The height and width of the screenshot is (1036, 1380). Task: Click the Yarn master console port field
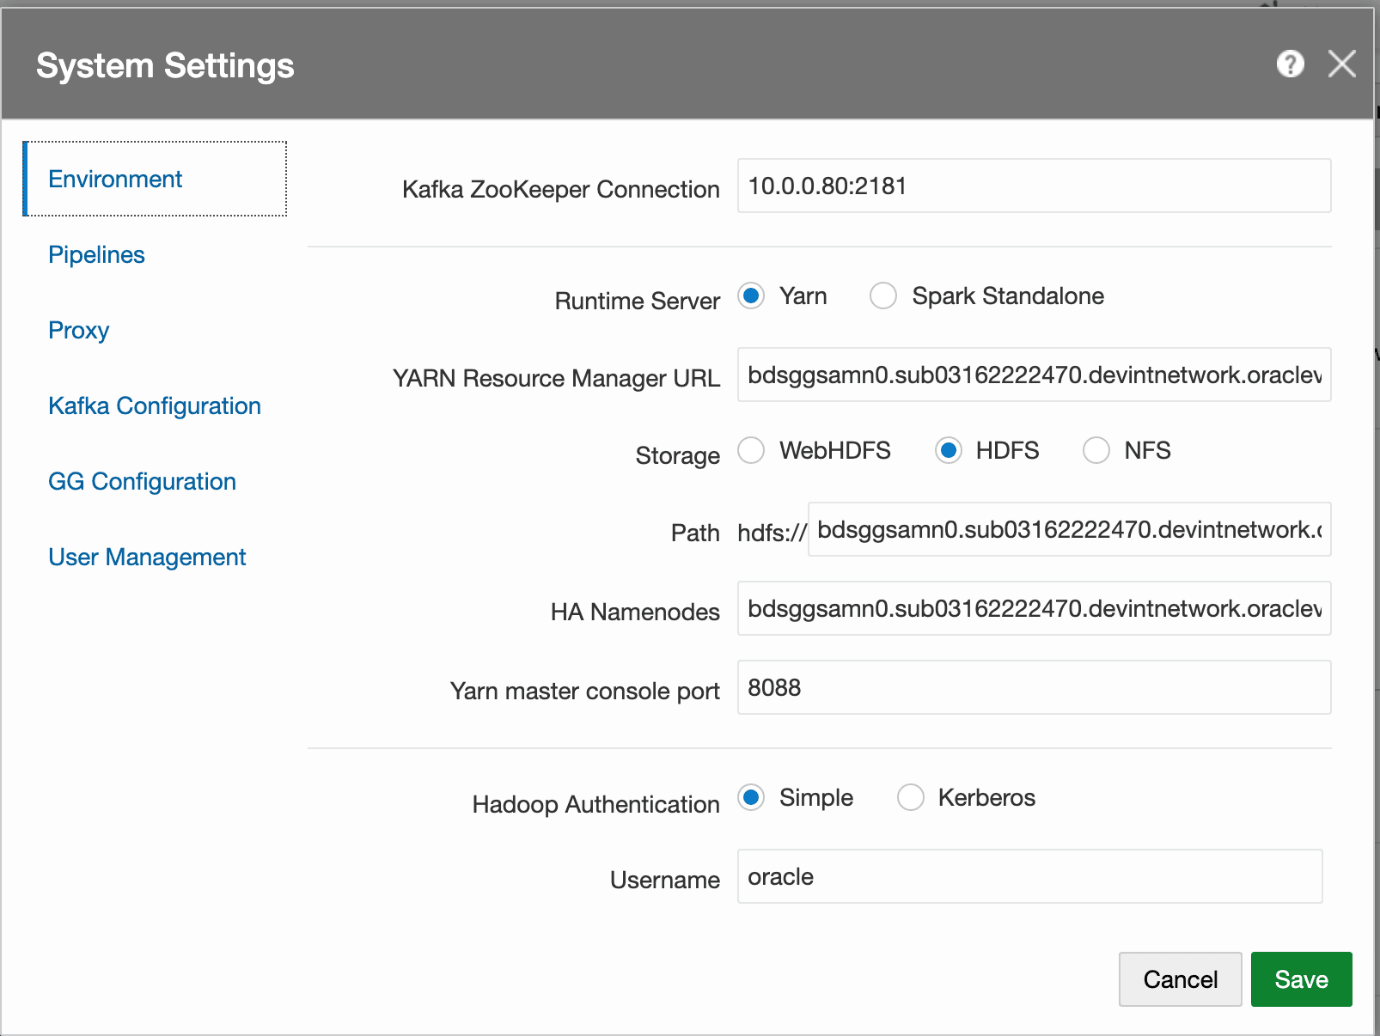point(1034,687)
